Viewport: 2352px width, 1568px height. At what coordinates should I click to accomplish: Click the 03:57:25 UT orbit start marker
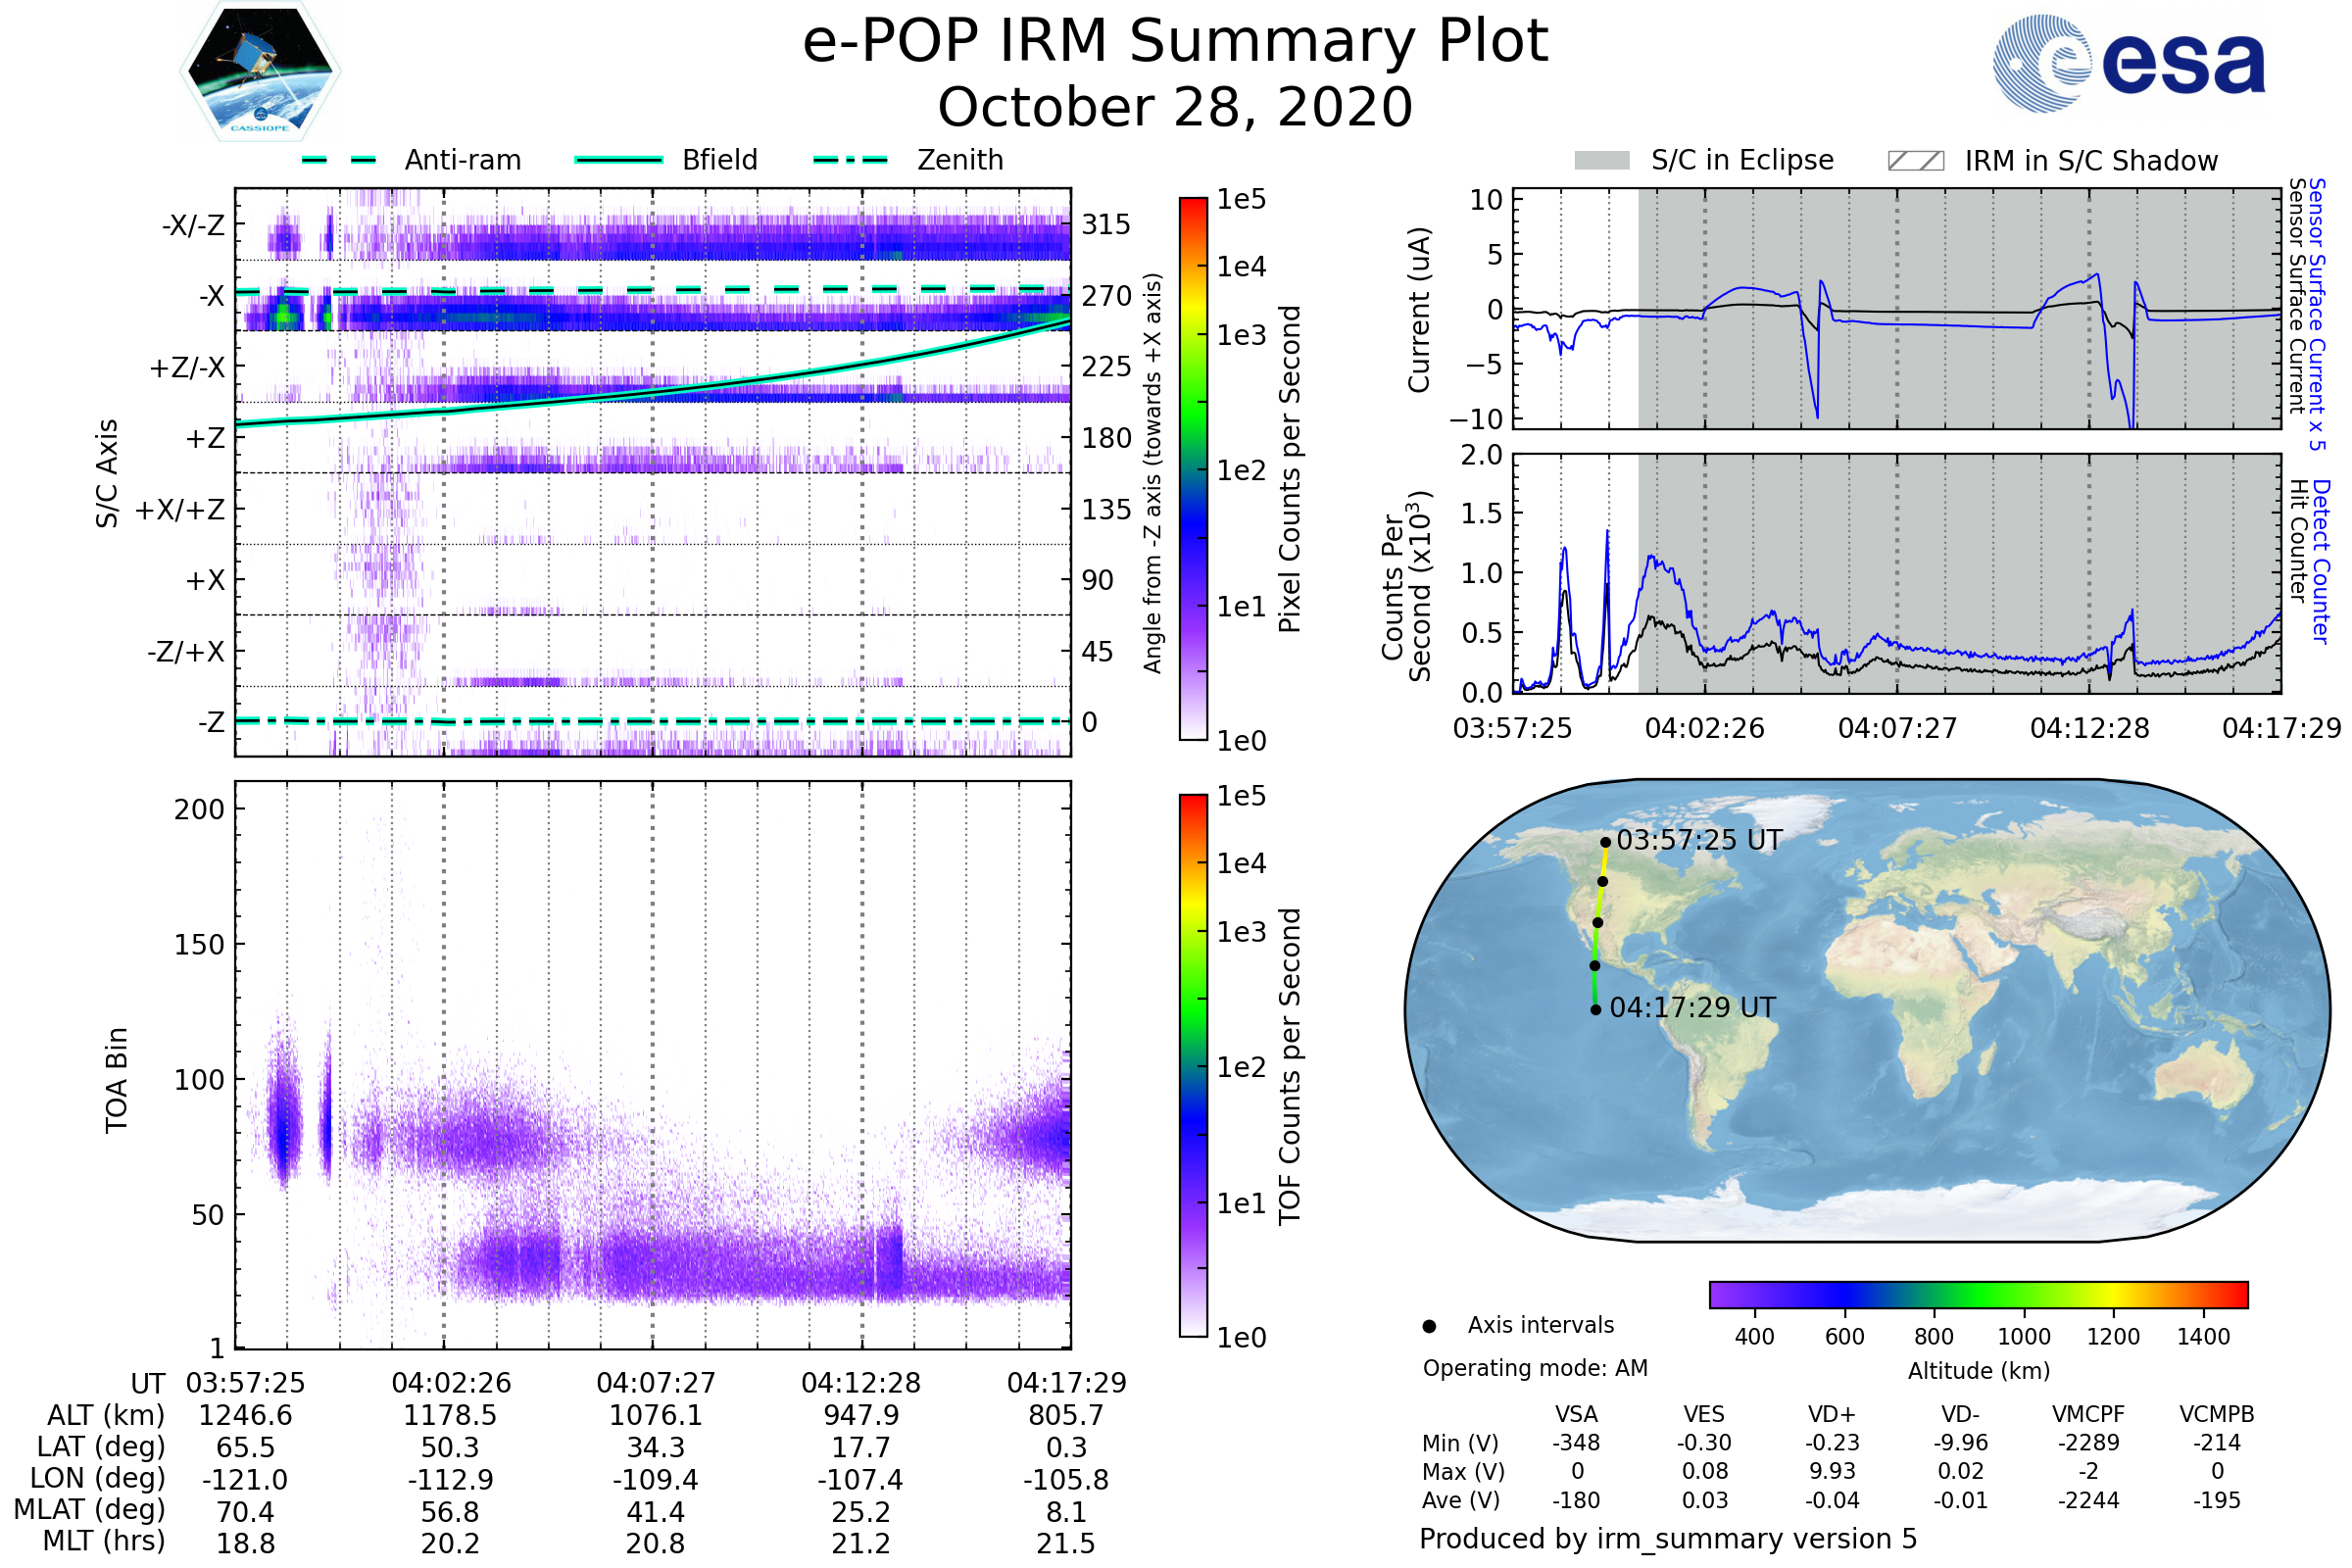[x=1605, y=842]
